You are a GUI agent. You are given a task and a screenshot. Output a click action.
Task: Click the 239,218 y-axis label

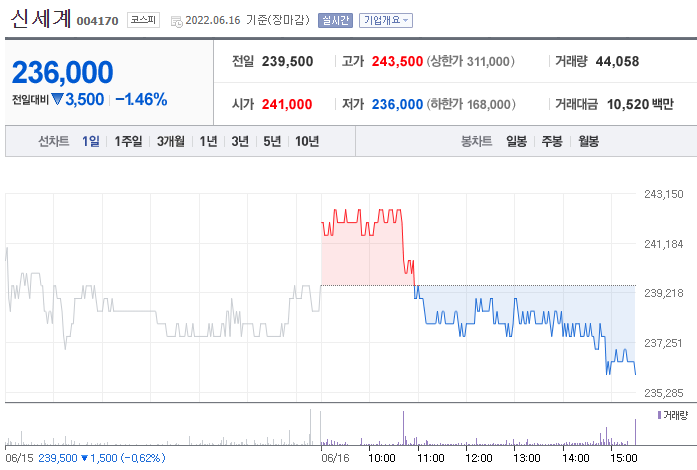pos(664,293)
